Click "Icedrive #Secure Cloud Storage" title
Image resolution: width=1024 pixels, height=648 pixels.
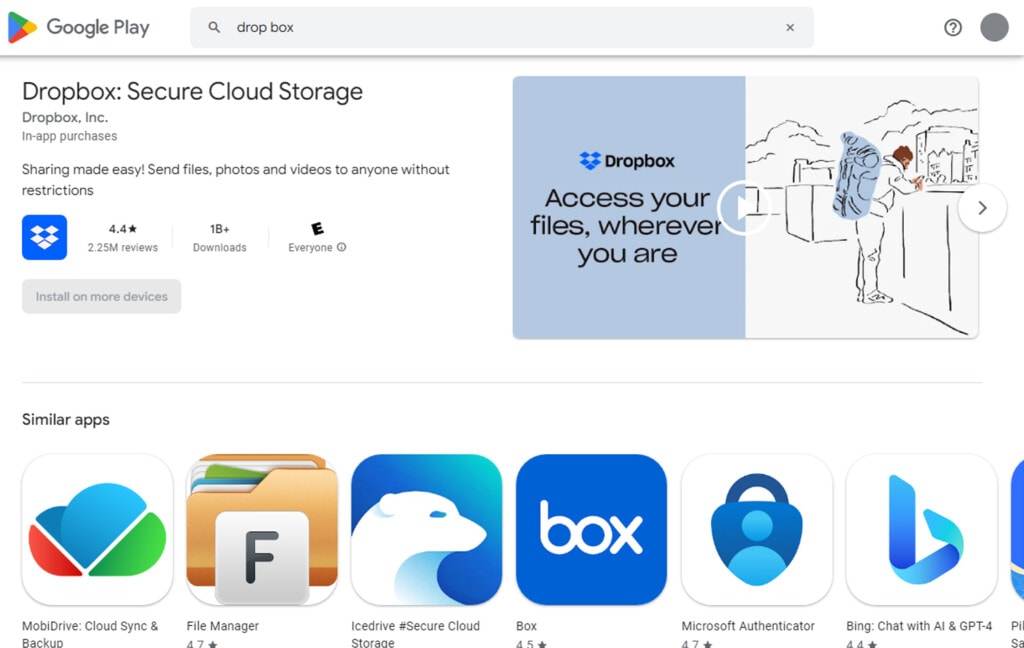(415, 634)
